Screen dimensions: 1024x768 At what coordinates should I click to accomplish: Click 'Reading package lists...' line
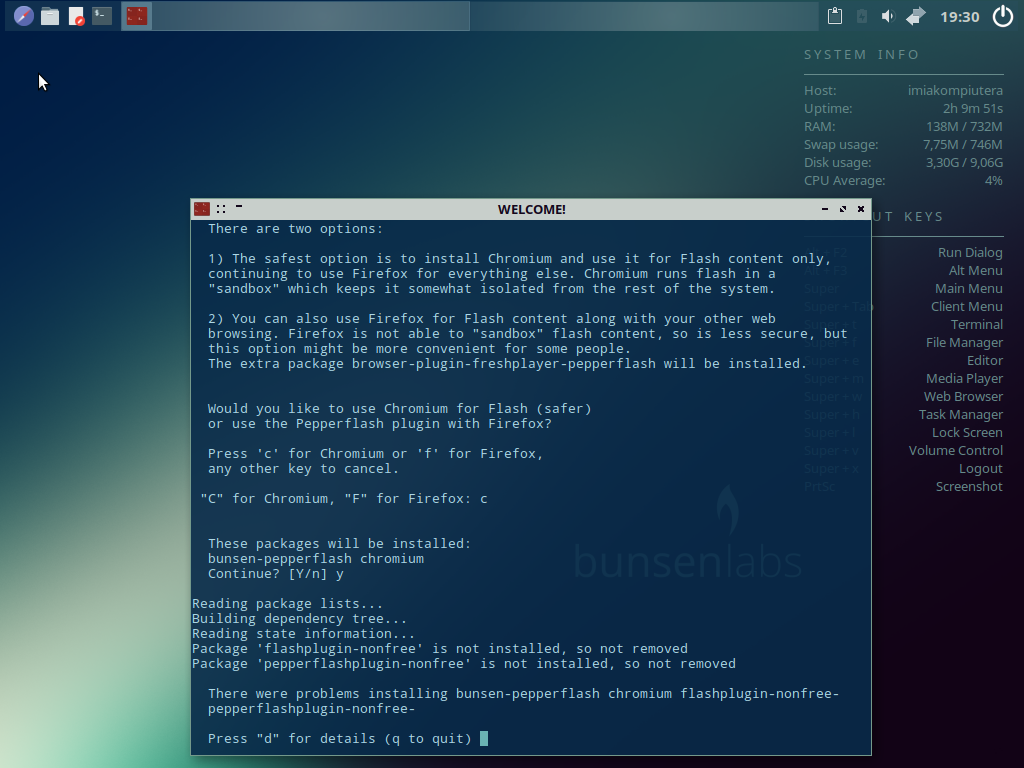click(287, 603)
